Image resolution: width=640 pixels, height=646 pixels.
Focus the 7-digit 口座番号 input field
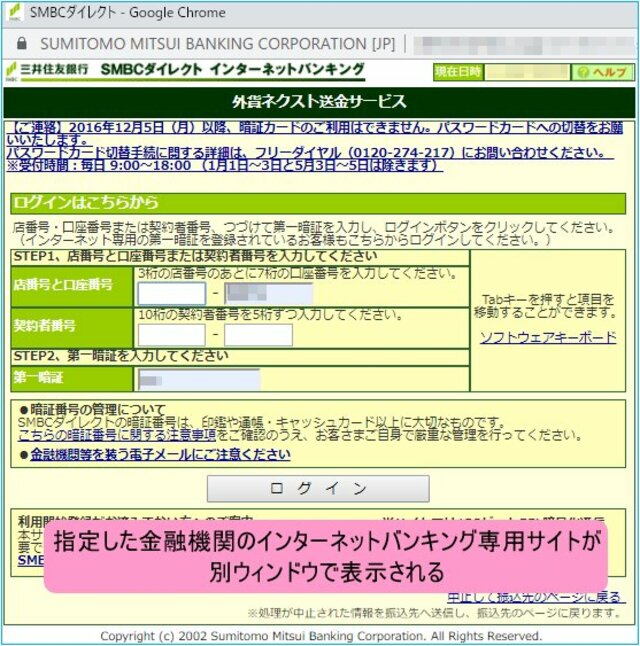click(x=269, y=294)
